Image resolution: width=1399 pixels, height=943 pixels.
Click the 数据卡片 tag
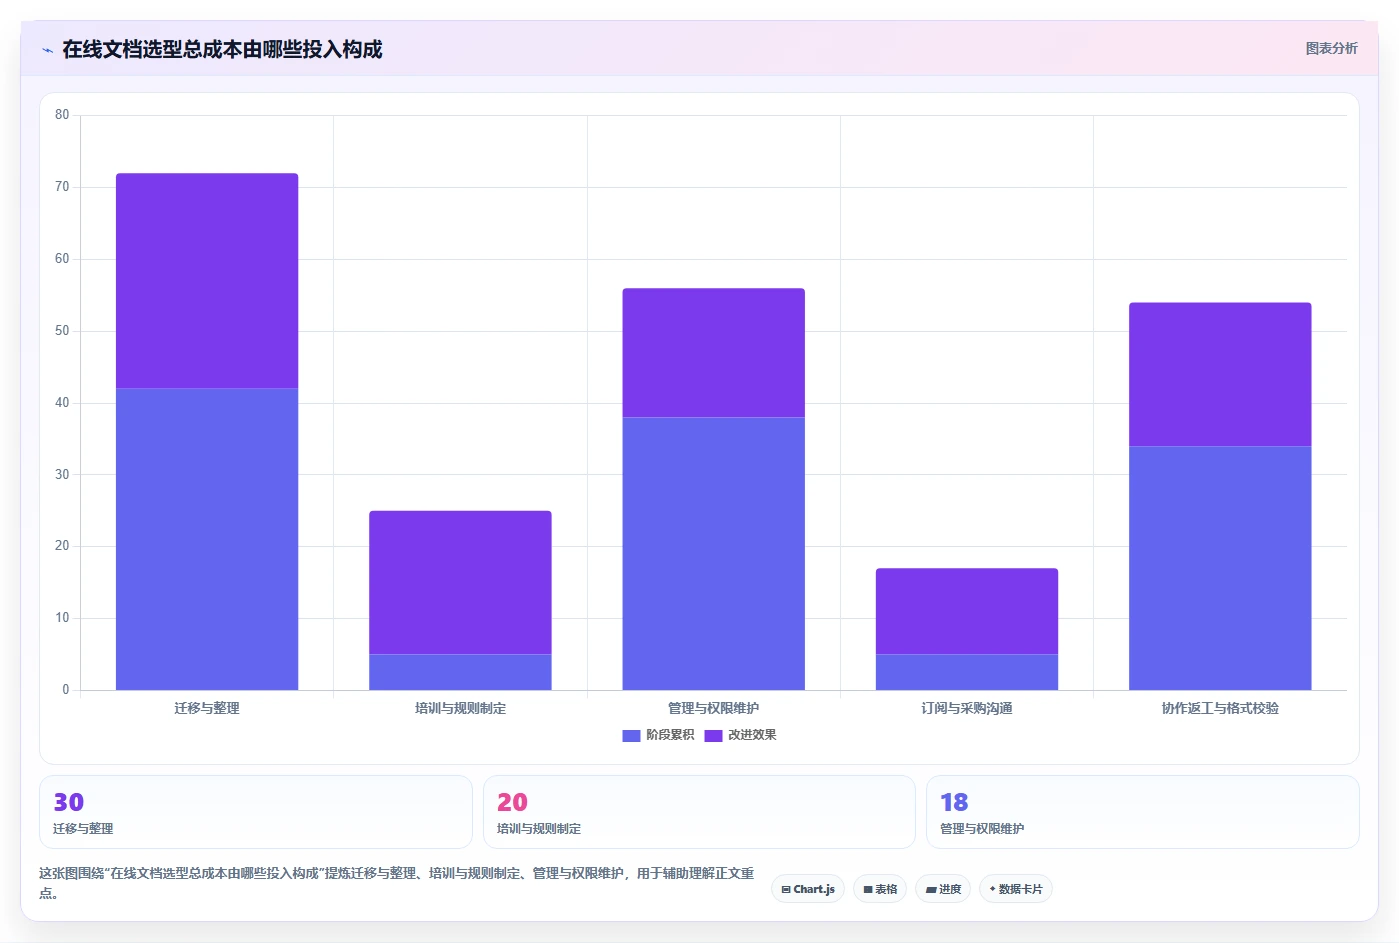coord(1016,889)
